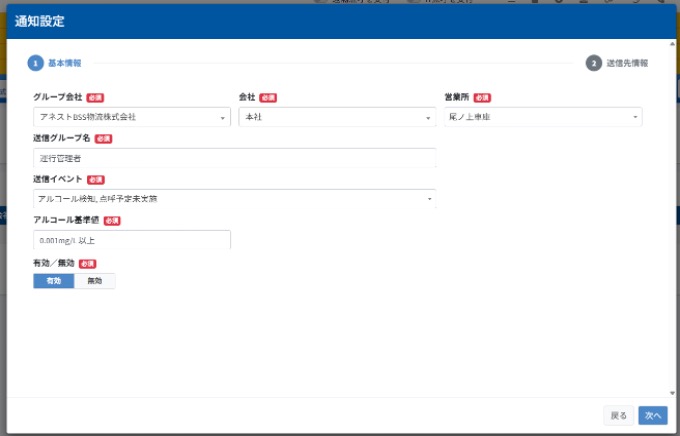This screenshot has height=436, width=680.
Task: Go to the 送信先情報 step label
Action: click(x=627, y=63)
